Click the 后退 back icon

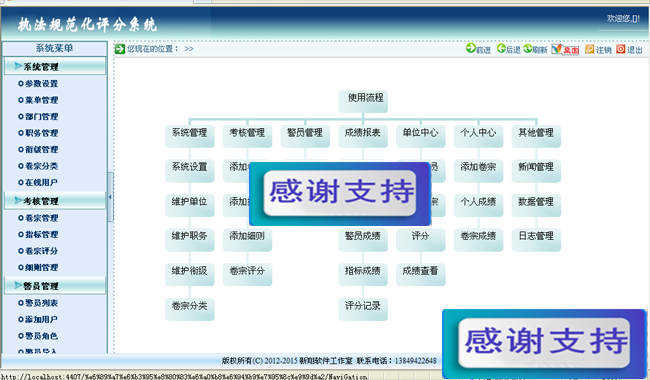tap(501, 48)
